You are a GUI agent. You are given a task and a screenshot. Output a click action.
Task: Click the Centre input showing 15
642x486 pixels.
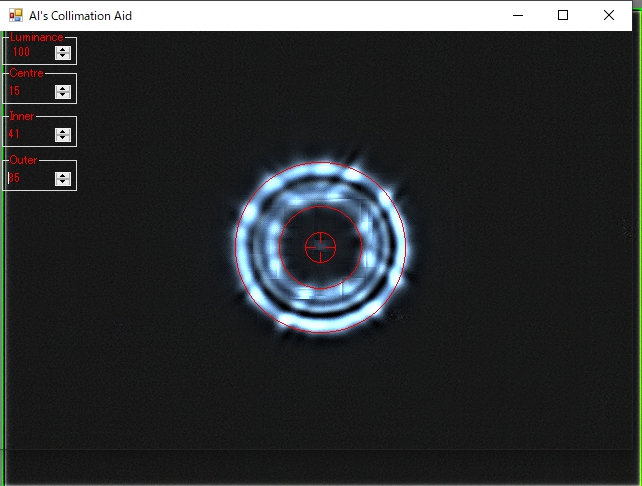[31, 91]
